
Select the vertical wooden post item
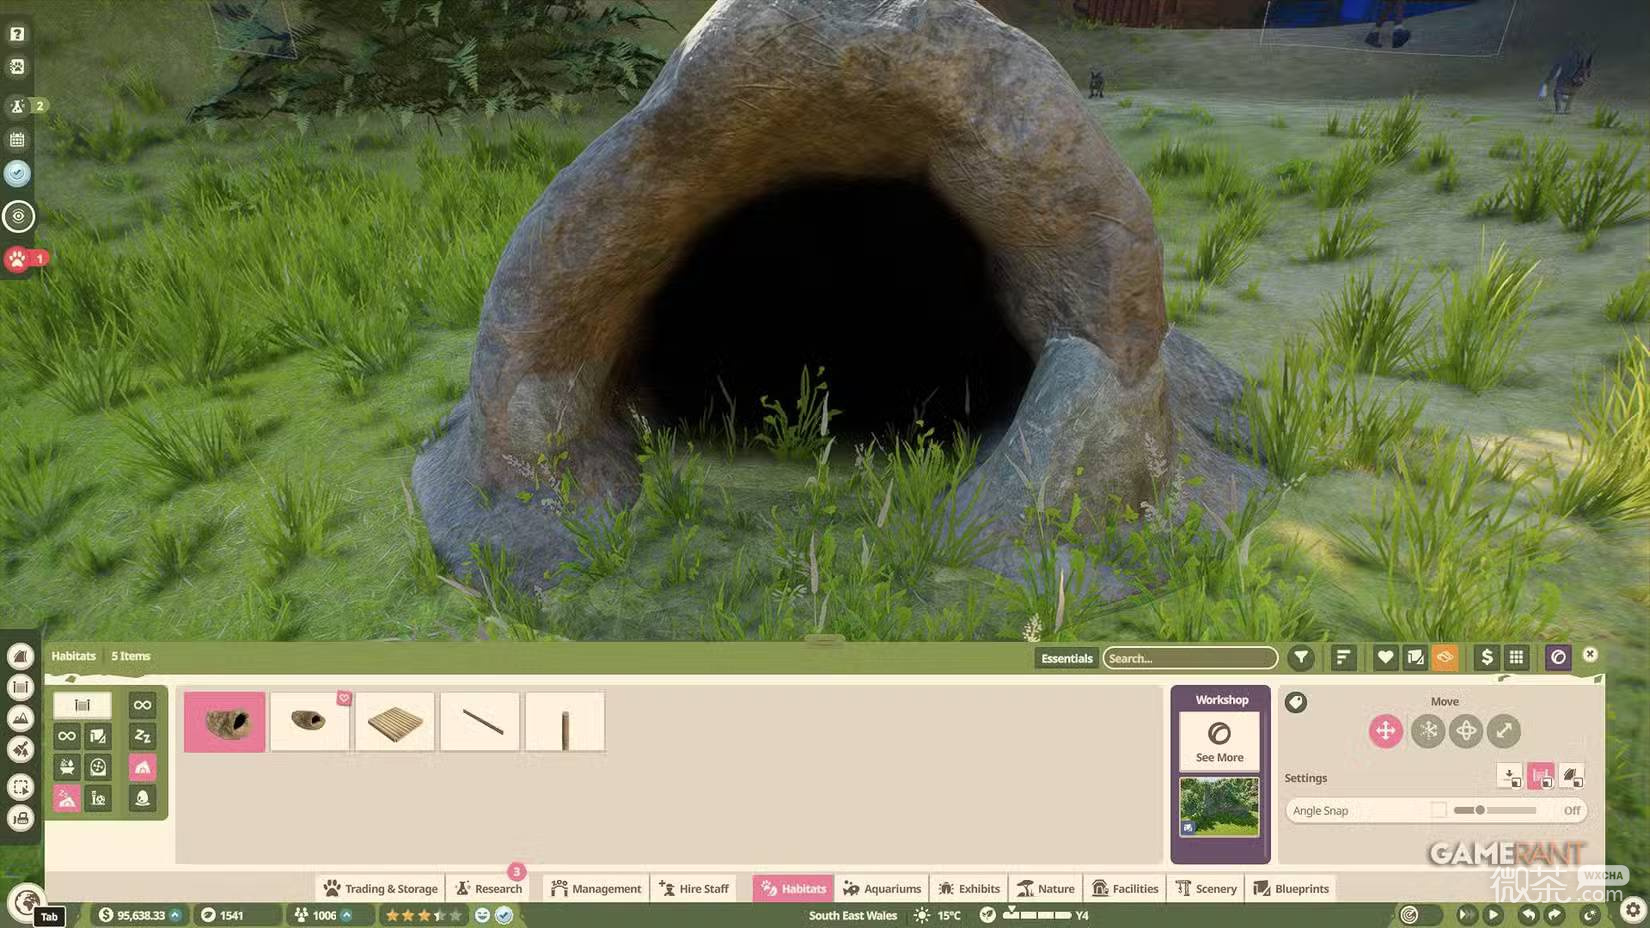565,722
